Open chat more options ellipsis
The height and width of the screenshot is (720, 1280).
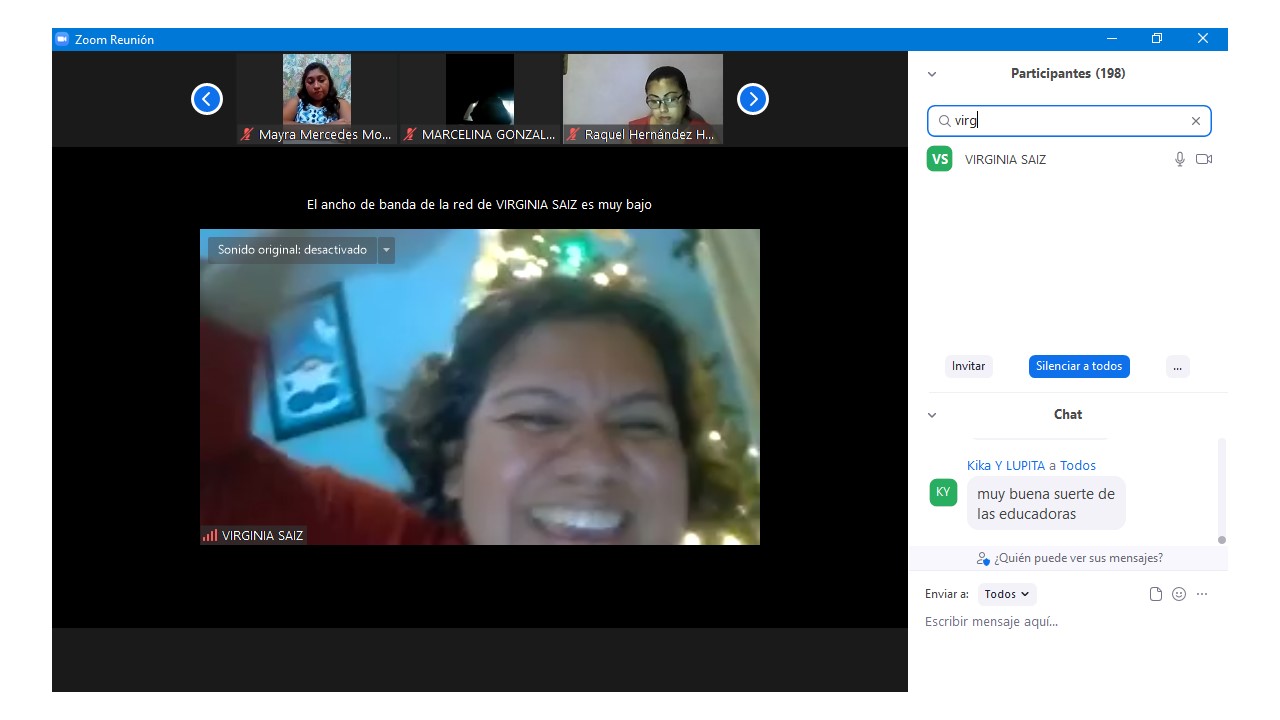pos(1202,594)
